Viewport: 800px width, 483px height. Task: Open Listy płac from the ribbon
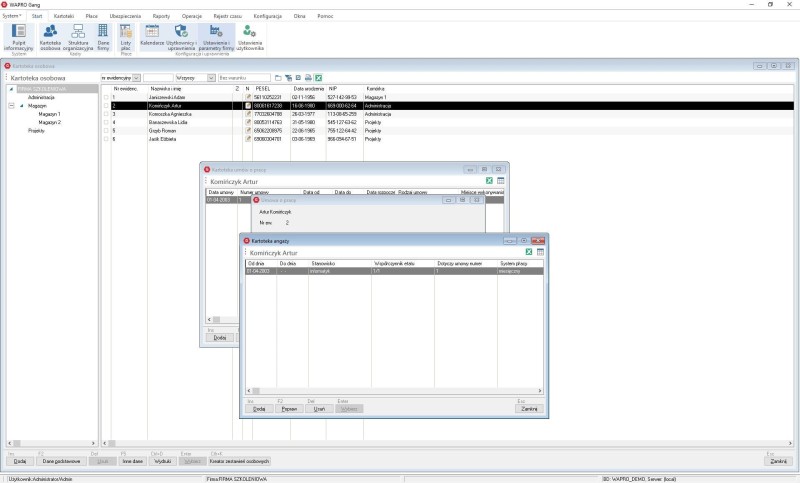(126, 37)
